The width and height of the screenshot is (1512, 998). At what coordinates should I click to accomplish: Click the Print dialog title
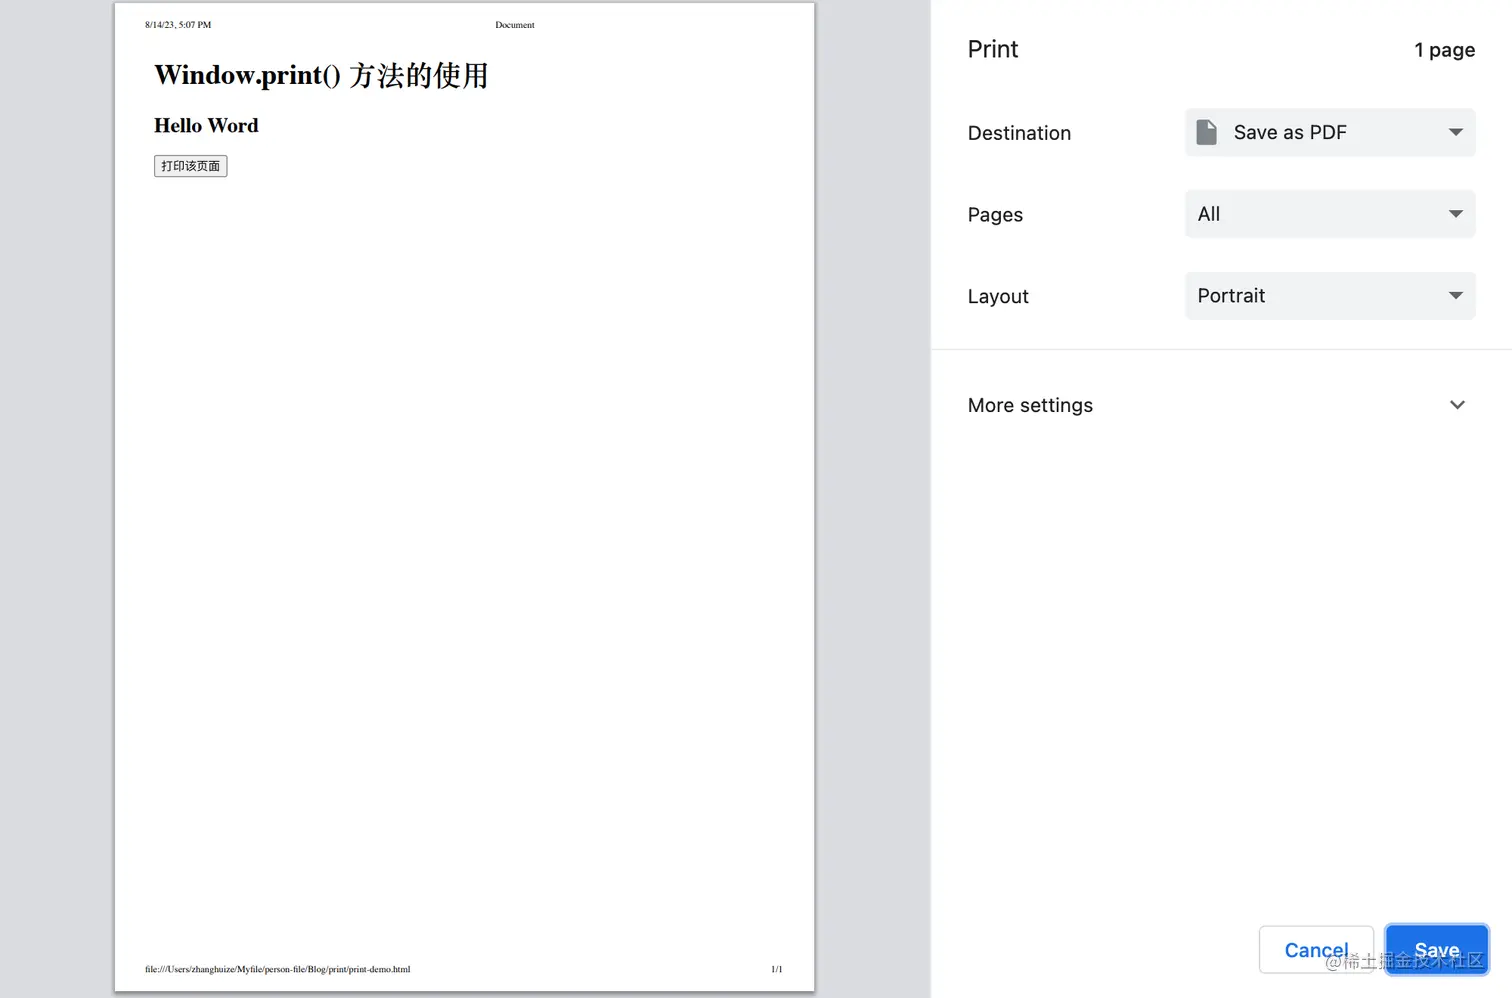993,49
